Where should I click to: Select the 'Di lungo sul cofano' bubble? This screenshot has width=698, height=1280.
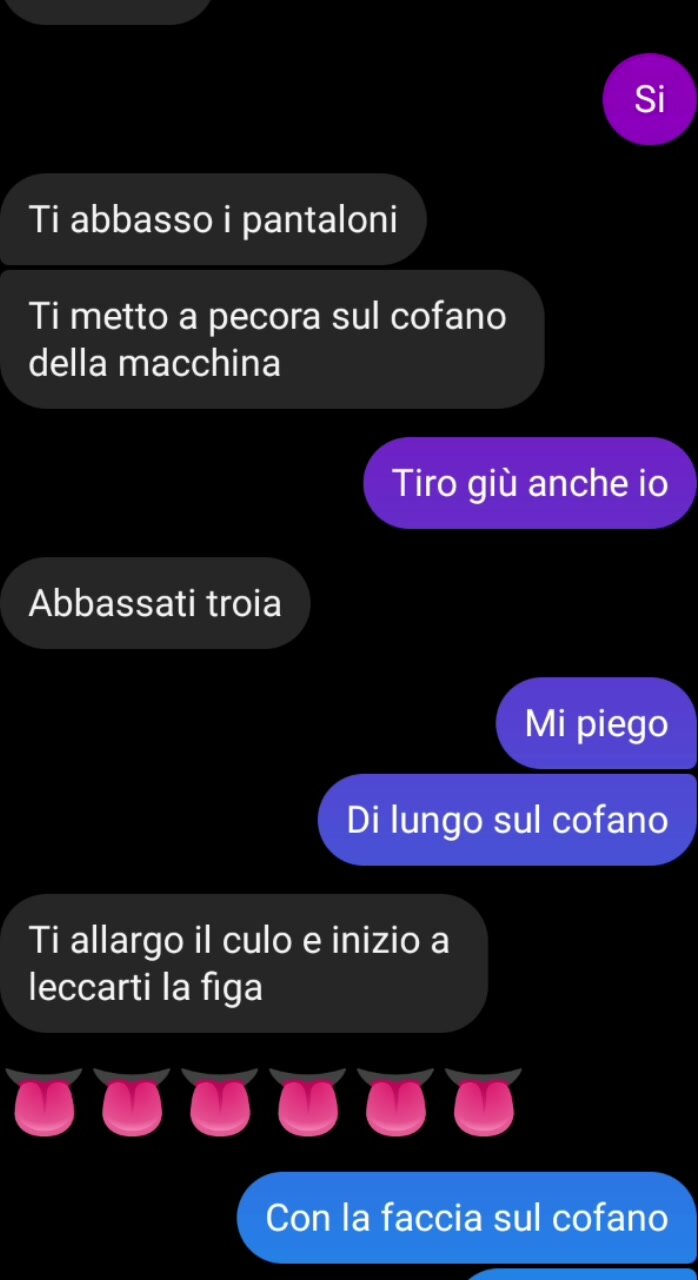pyautogui.click(x=507, y=820)
